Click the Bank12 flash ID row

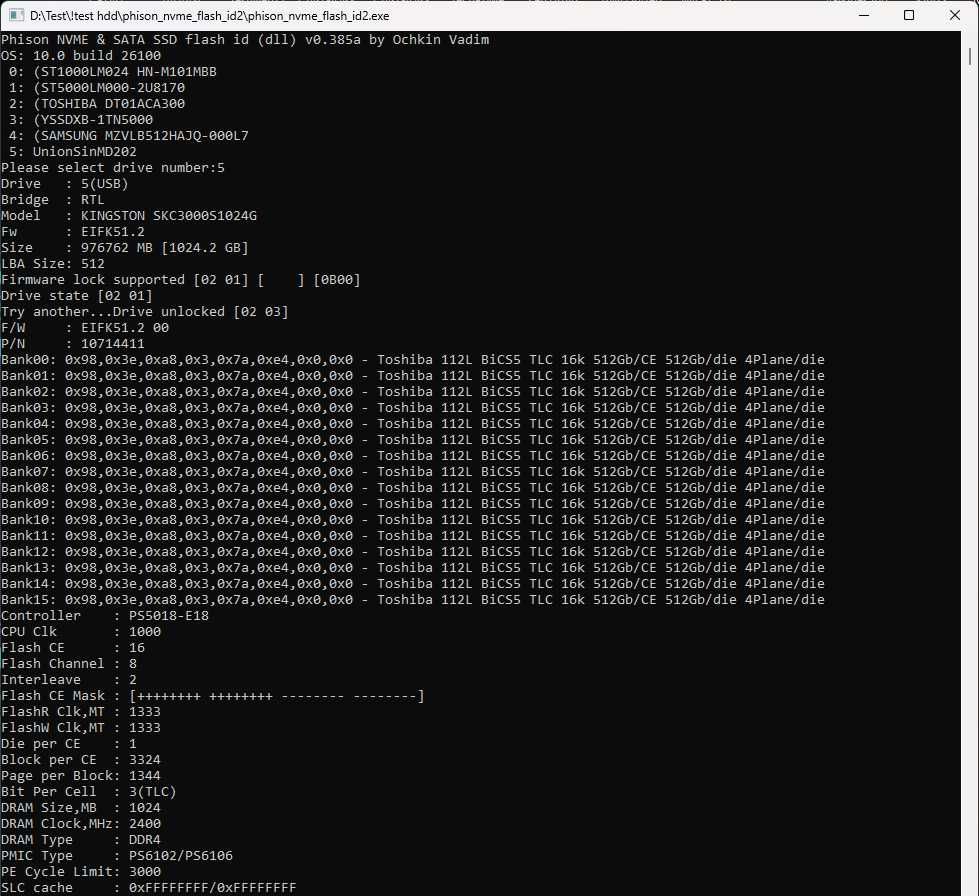413,551
